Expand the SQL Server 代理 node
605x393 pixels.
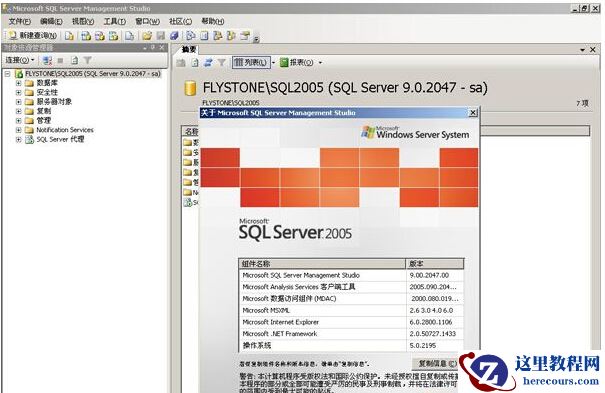[x=18, y=140]
